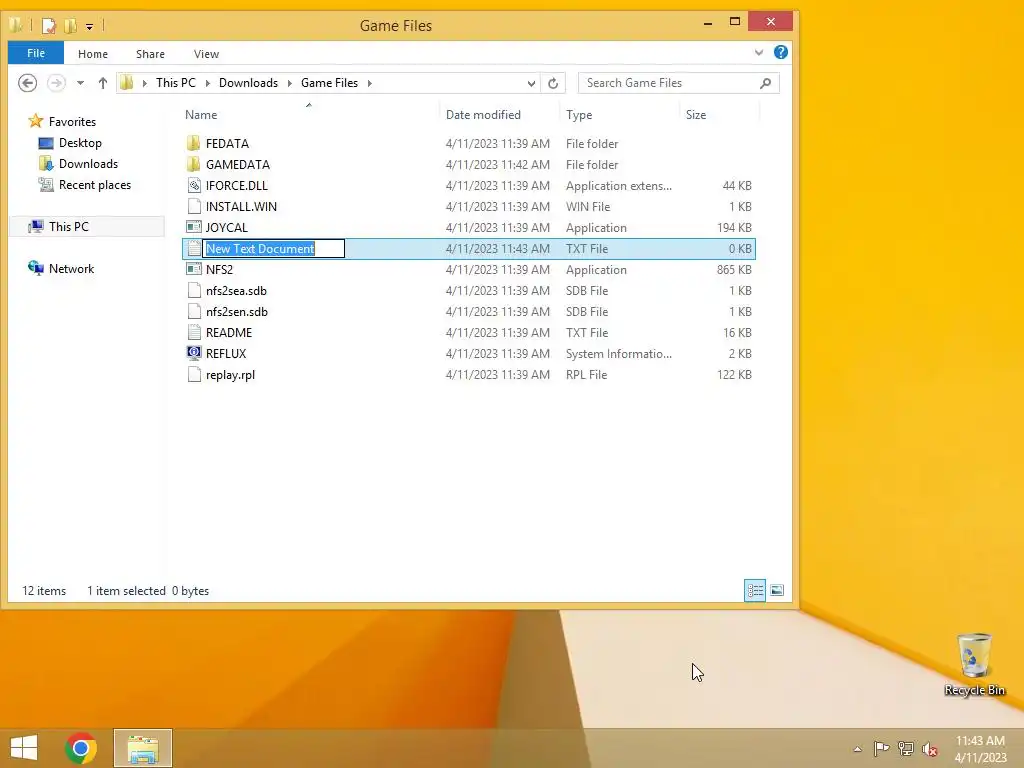Screen dimensions: 1024x768
Task: Go back with the Back arrow
Action: coord(27,83)
